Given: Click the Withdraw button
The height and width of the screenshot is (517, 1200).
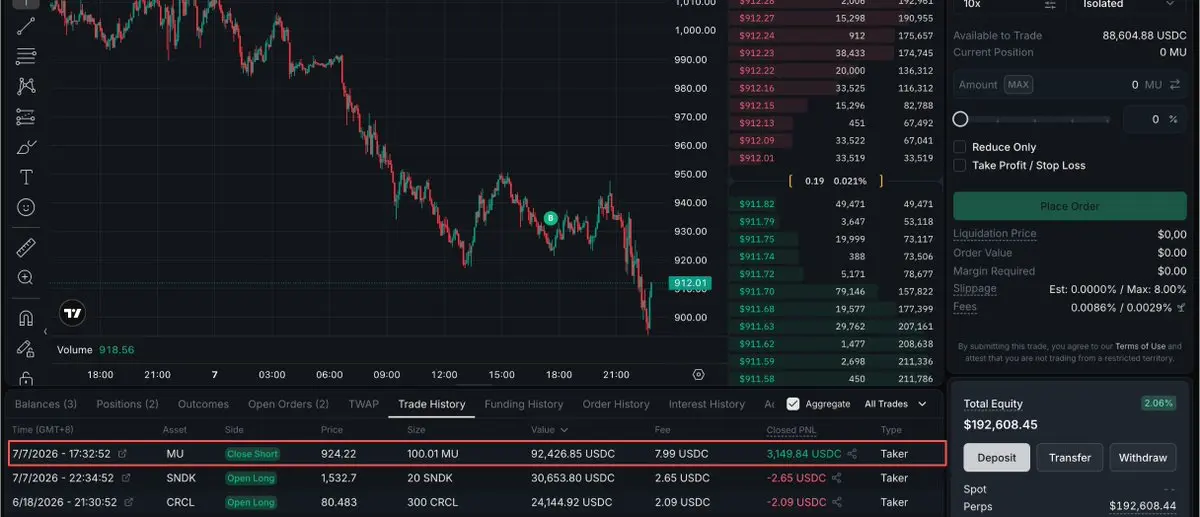Looking at the screenshot, I should pos(1142,457).
